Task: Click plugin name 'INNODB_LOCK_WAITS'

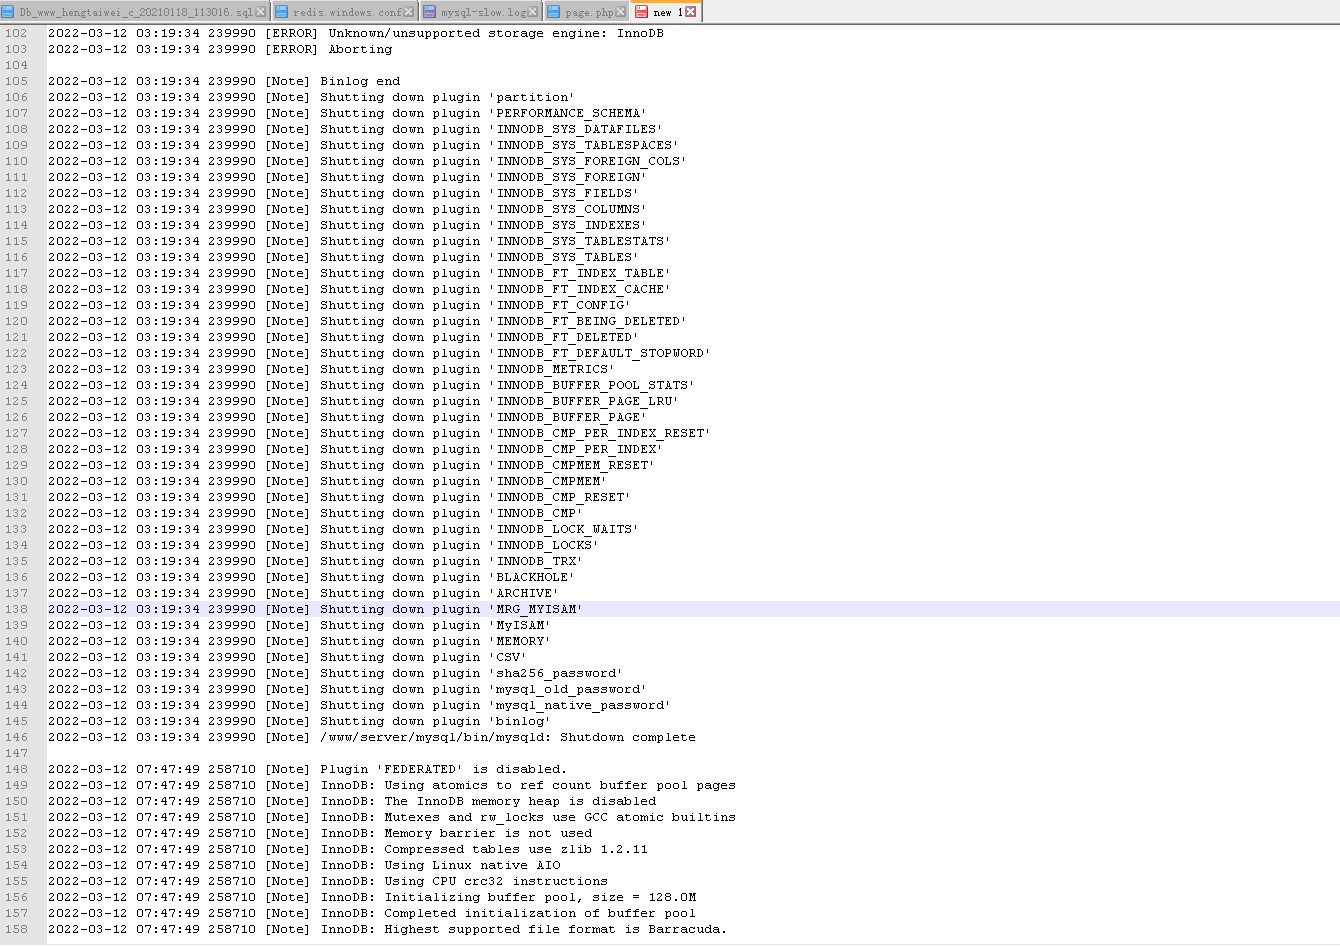Action: click(564, 529)
